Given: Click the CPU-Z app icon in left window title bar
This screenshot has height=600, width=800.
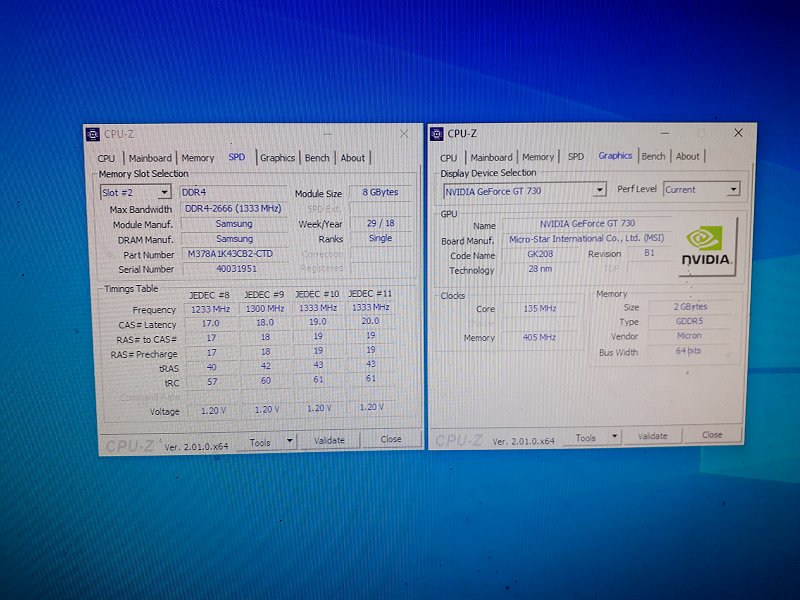Looking at the screenshot, I should point(92,134).
